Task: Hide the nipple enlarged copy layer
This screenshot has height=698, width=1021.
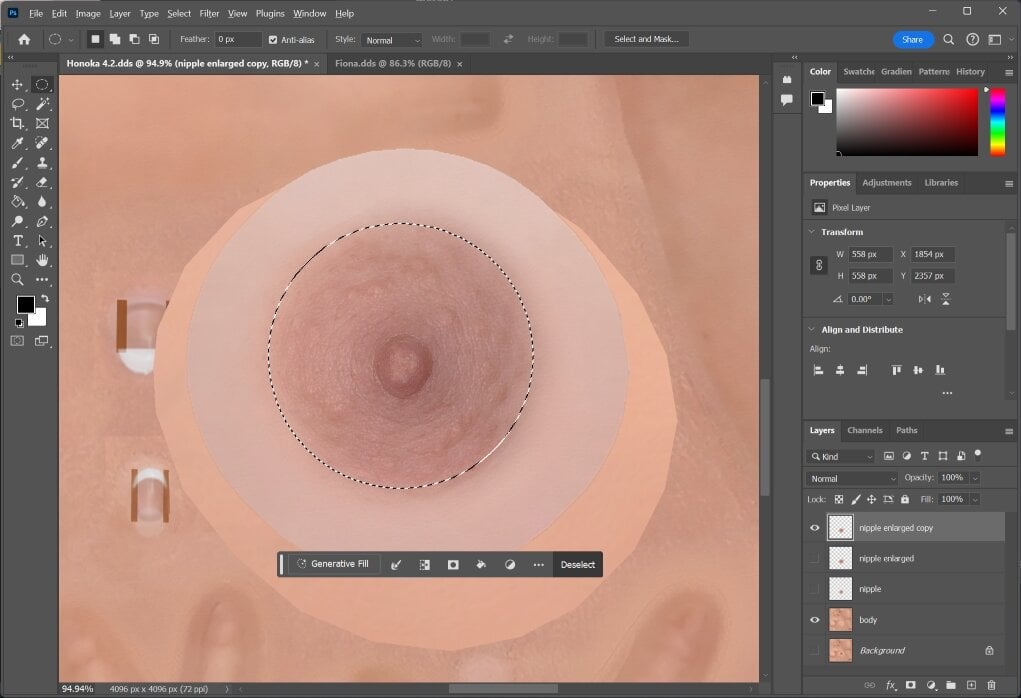Action: (815, 528)
